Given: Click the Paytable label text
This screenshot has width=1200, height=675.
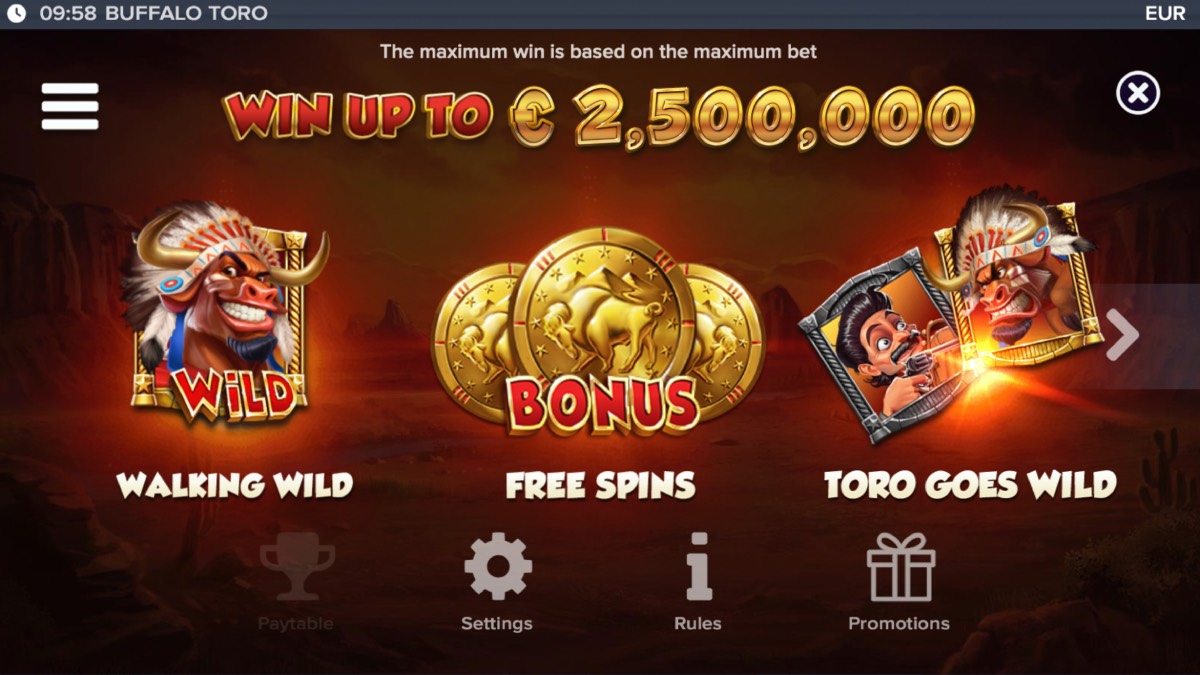Looking at the screenshot, I should click(296, 623).
